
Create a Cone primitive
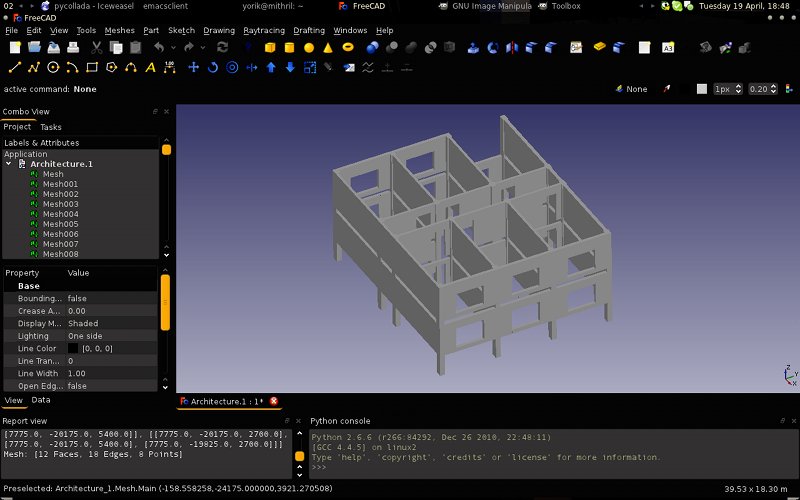click(x=328, y=47)
